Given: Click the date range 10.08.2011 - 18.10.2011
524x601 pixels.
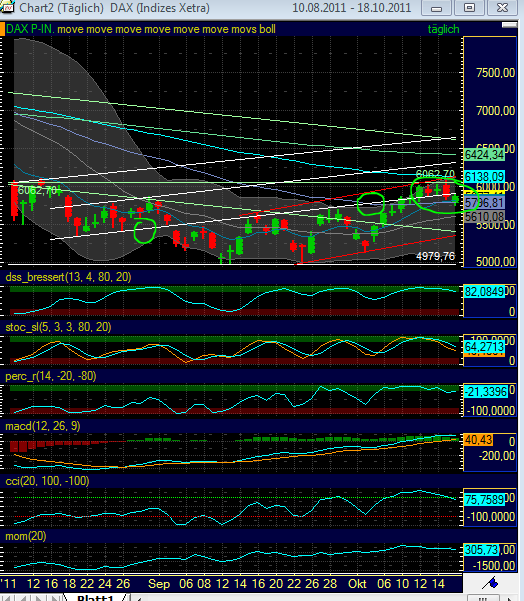Looking at the screenshot, I should [352, 8].
